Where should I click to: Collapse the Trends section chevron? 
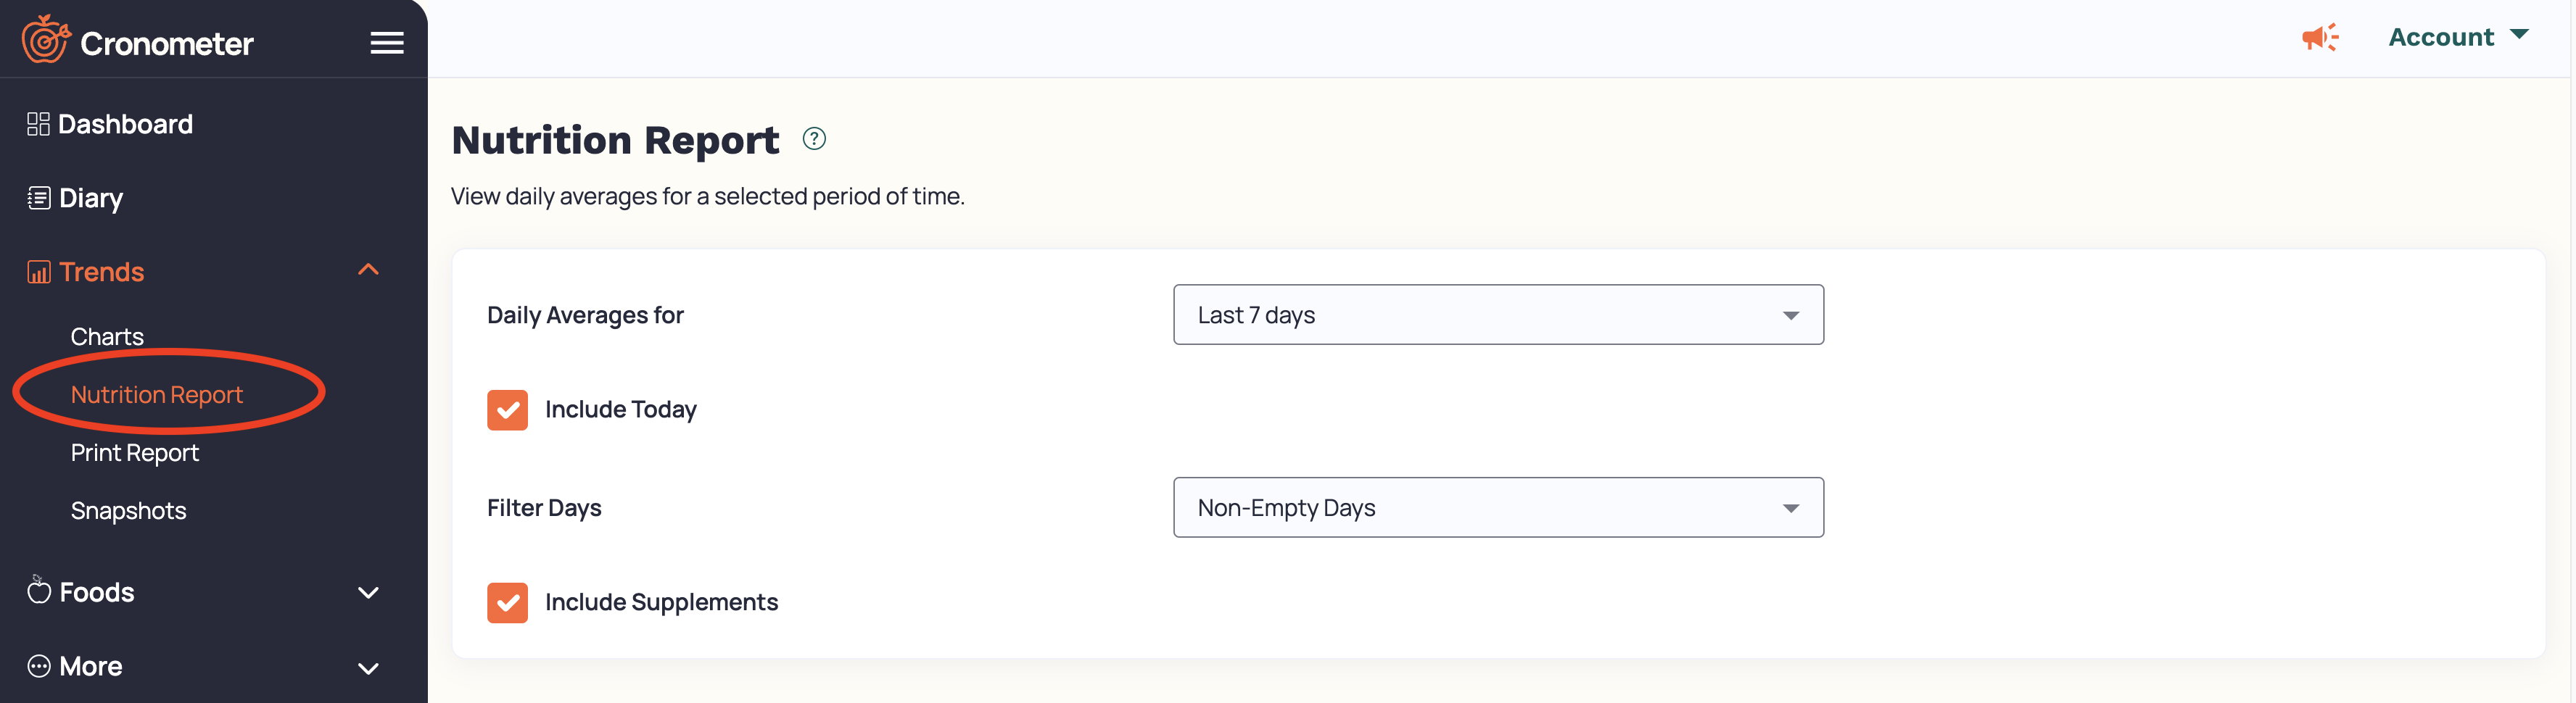tap(368, 270)
